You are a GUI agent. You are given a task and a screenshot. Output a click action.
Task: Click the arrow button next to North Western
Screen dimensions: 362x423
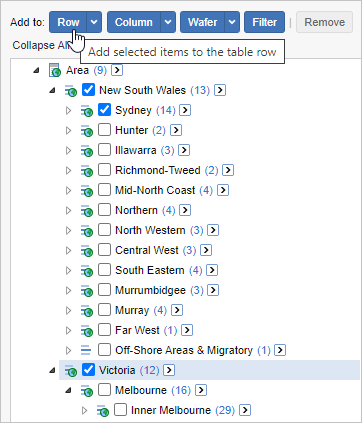[213, 230]
